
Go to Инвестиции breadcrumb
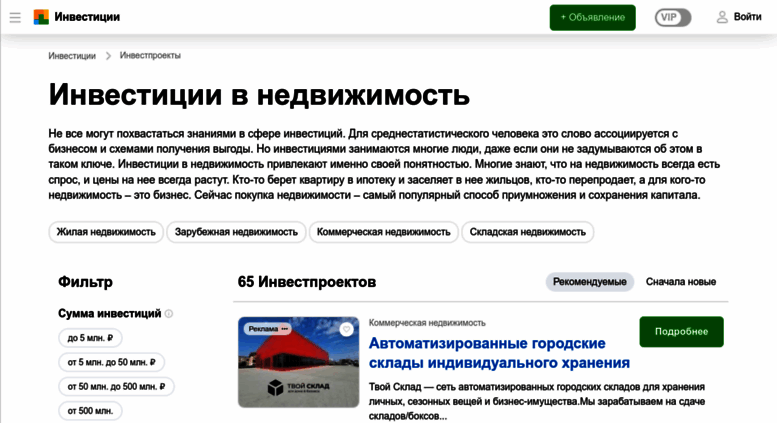click(72, 56)
